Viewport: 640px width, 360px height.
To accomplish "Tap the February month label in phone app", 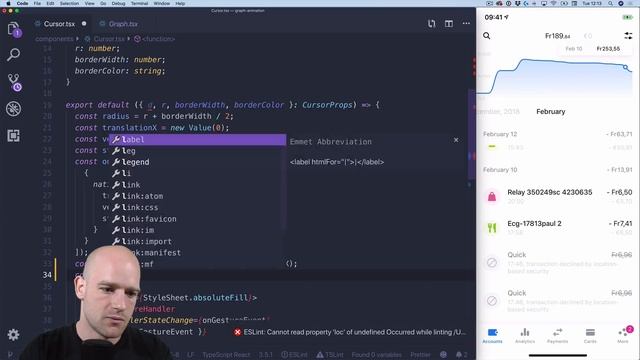I will [x=551, y=111].
